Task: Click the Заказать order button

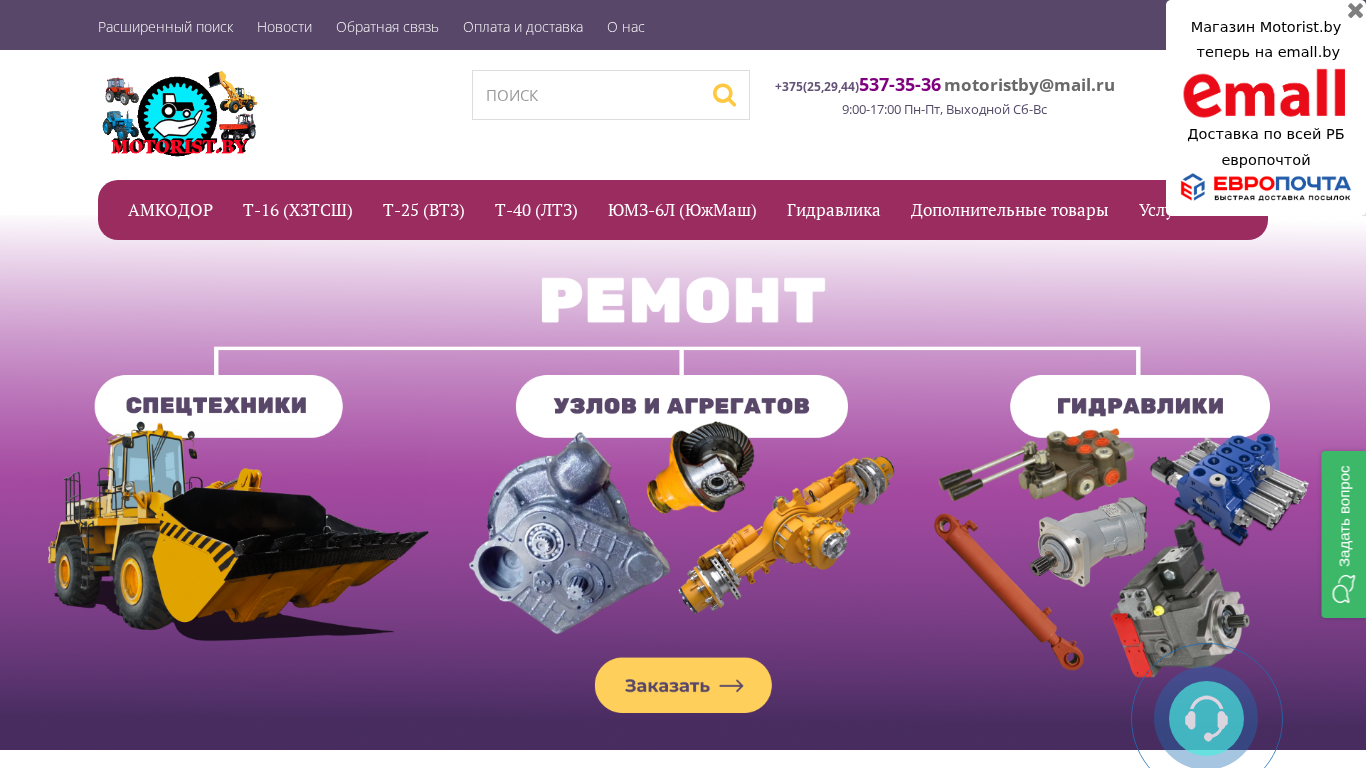Action: (683, 685)
